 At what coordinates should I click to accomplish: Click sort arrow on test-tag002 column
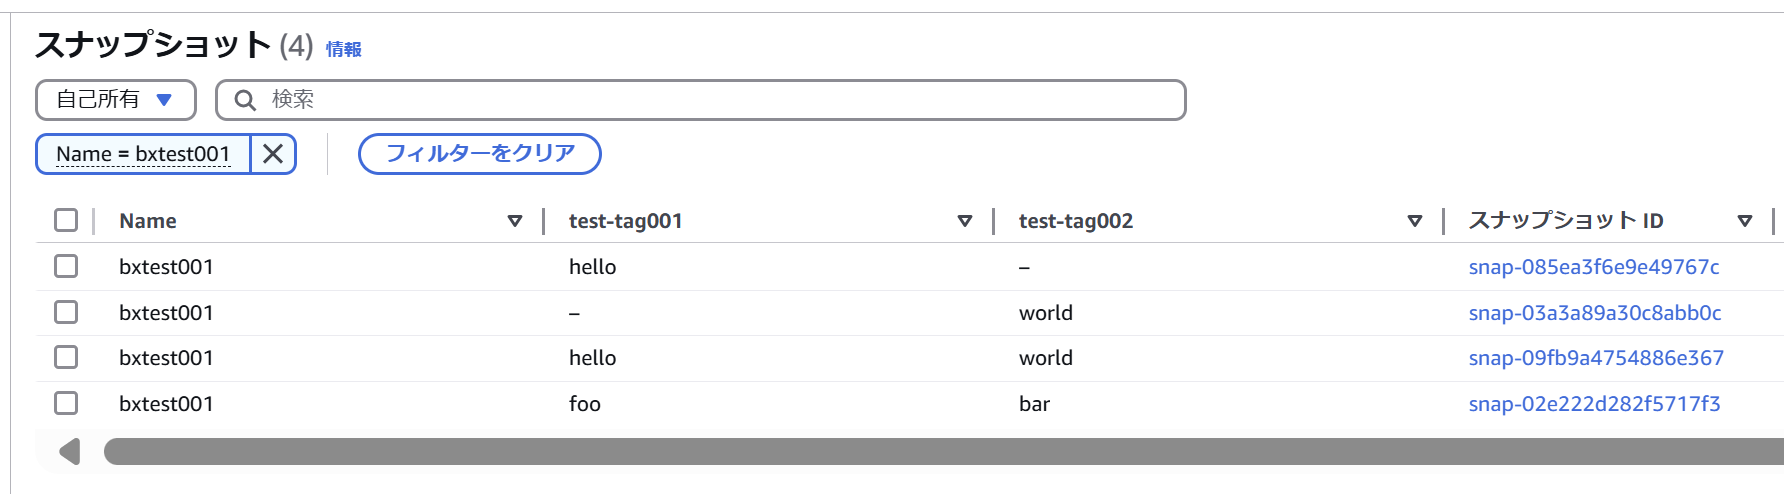pyautogui.click(x=1415, y=221)
